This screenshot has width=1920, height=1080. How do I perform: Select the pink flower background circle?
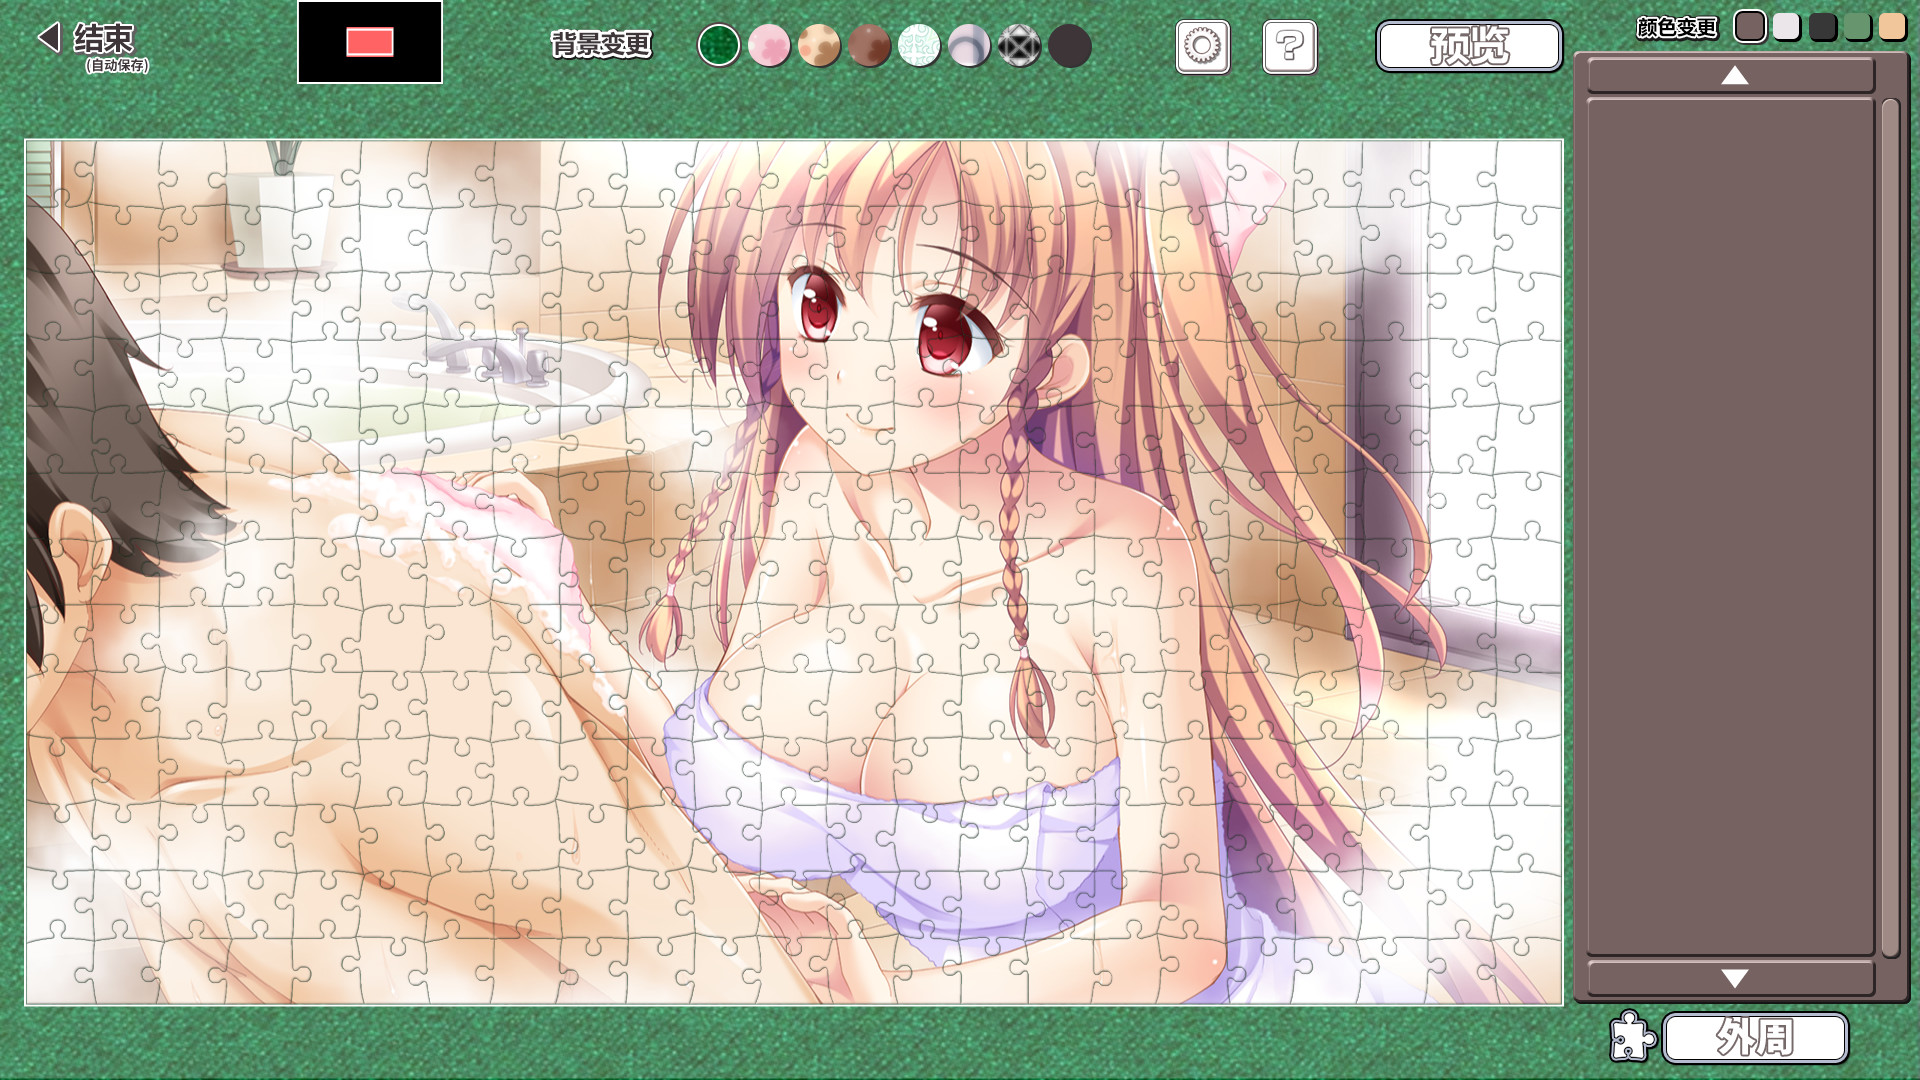pyautogui.click(x=768, y=46)
